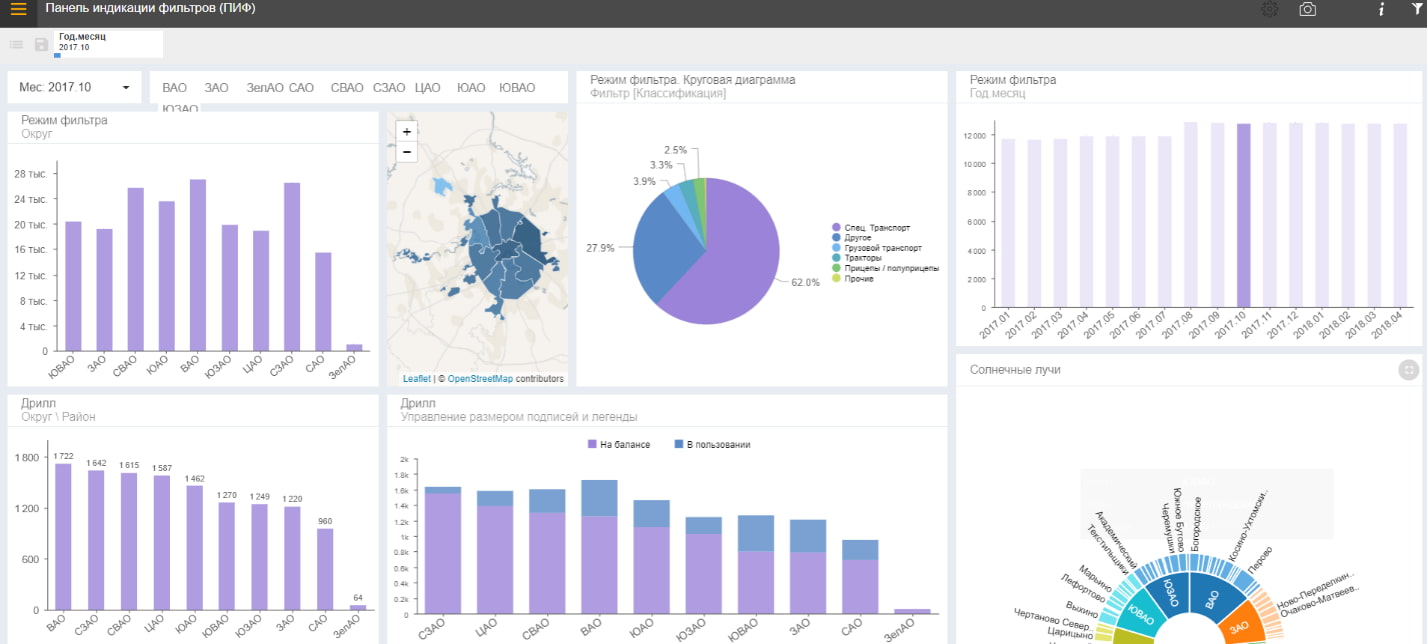This screenshot has width=1427, height=644.
Task: Expand the Мес: 2017.10 month dropdown
Action: (x=75, y=88)
